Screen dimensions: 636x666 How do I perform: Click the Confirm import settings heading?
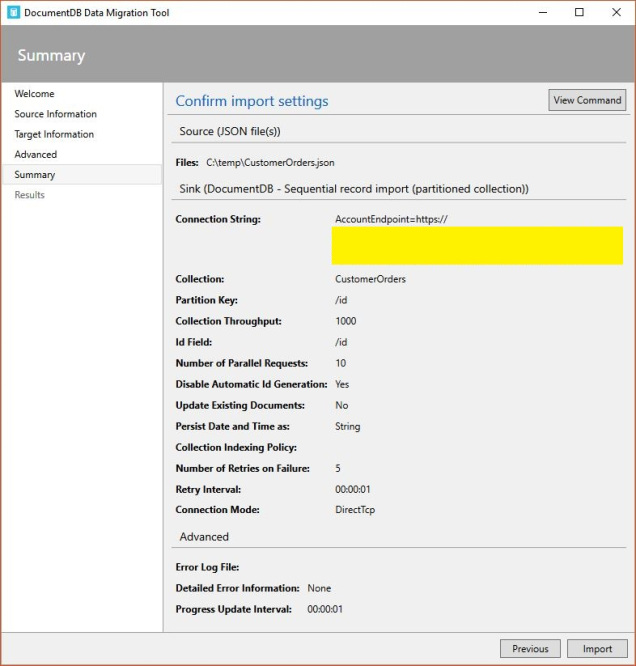tap(252, 101)
